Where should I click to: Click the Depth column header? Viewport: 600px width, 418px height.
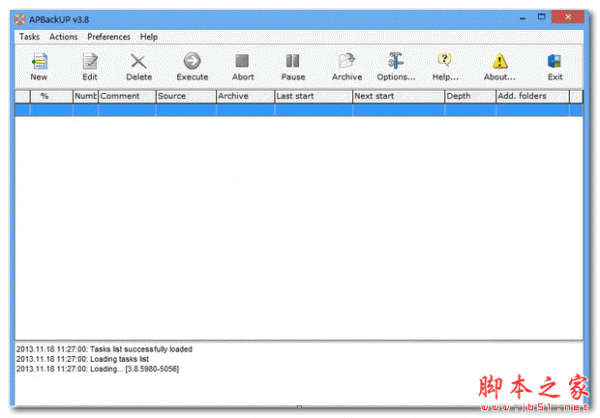pos(470,96)
